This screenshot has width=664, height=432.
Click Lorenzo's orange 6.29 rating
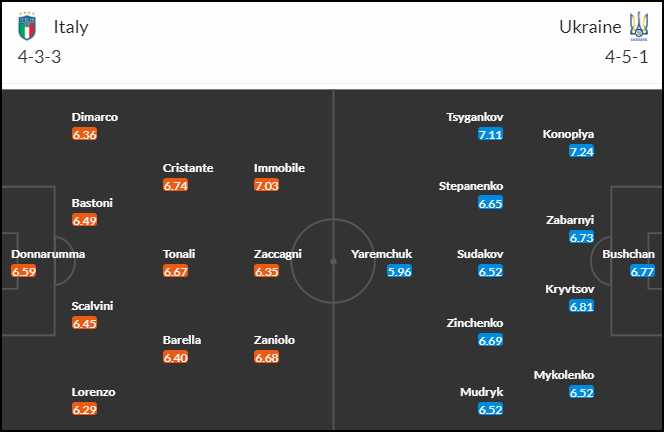[85, 410]
